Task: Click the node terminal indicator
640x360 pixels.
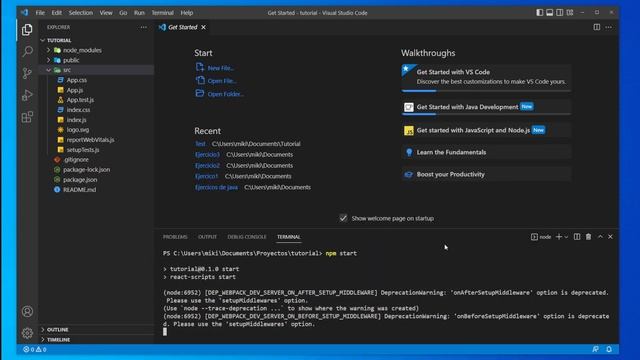Action: 541,237
